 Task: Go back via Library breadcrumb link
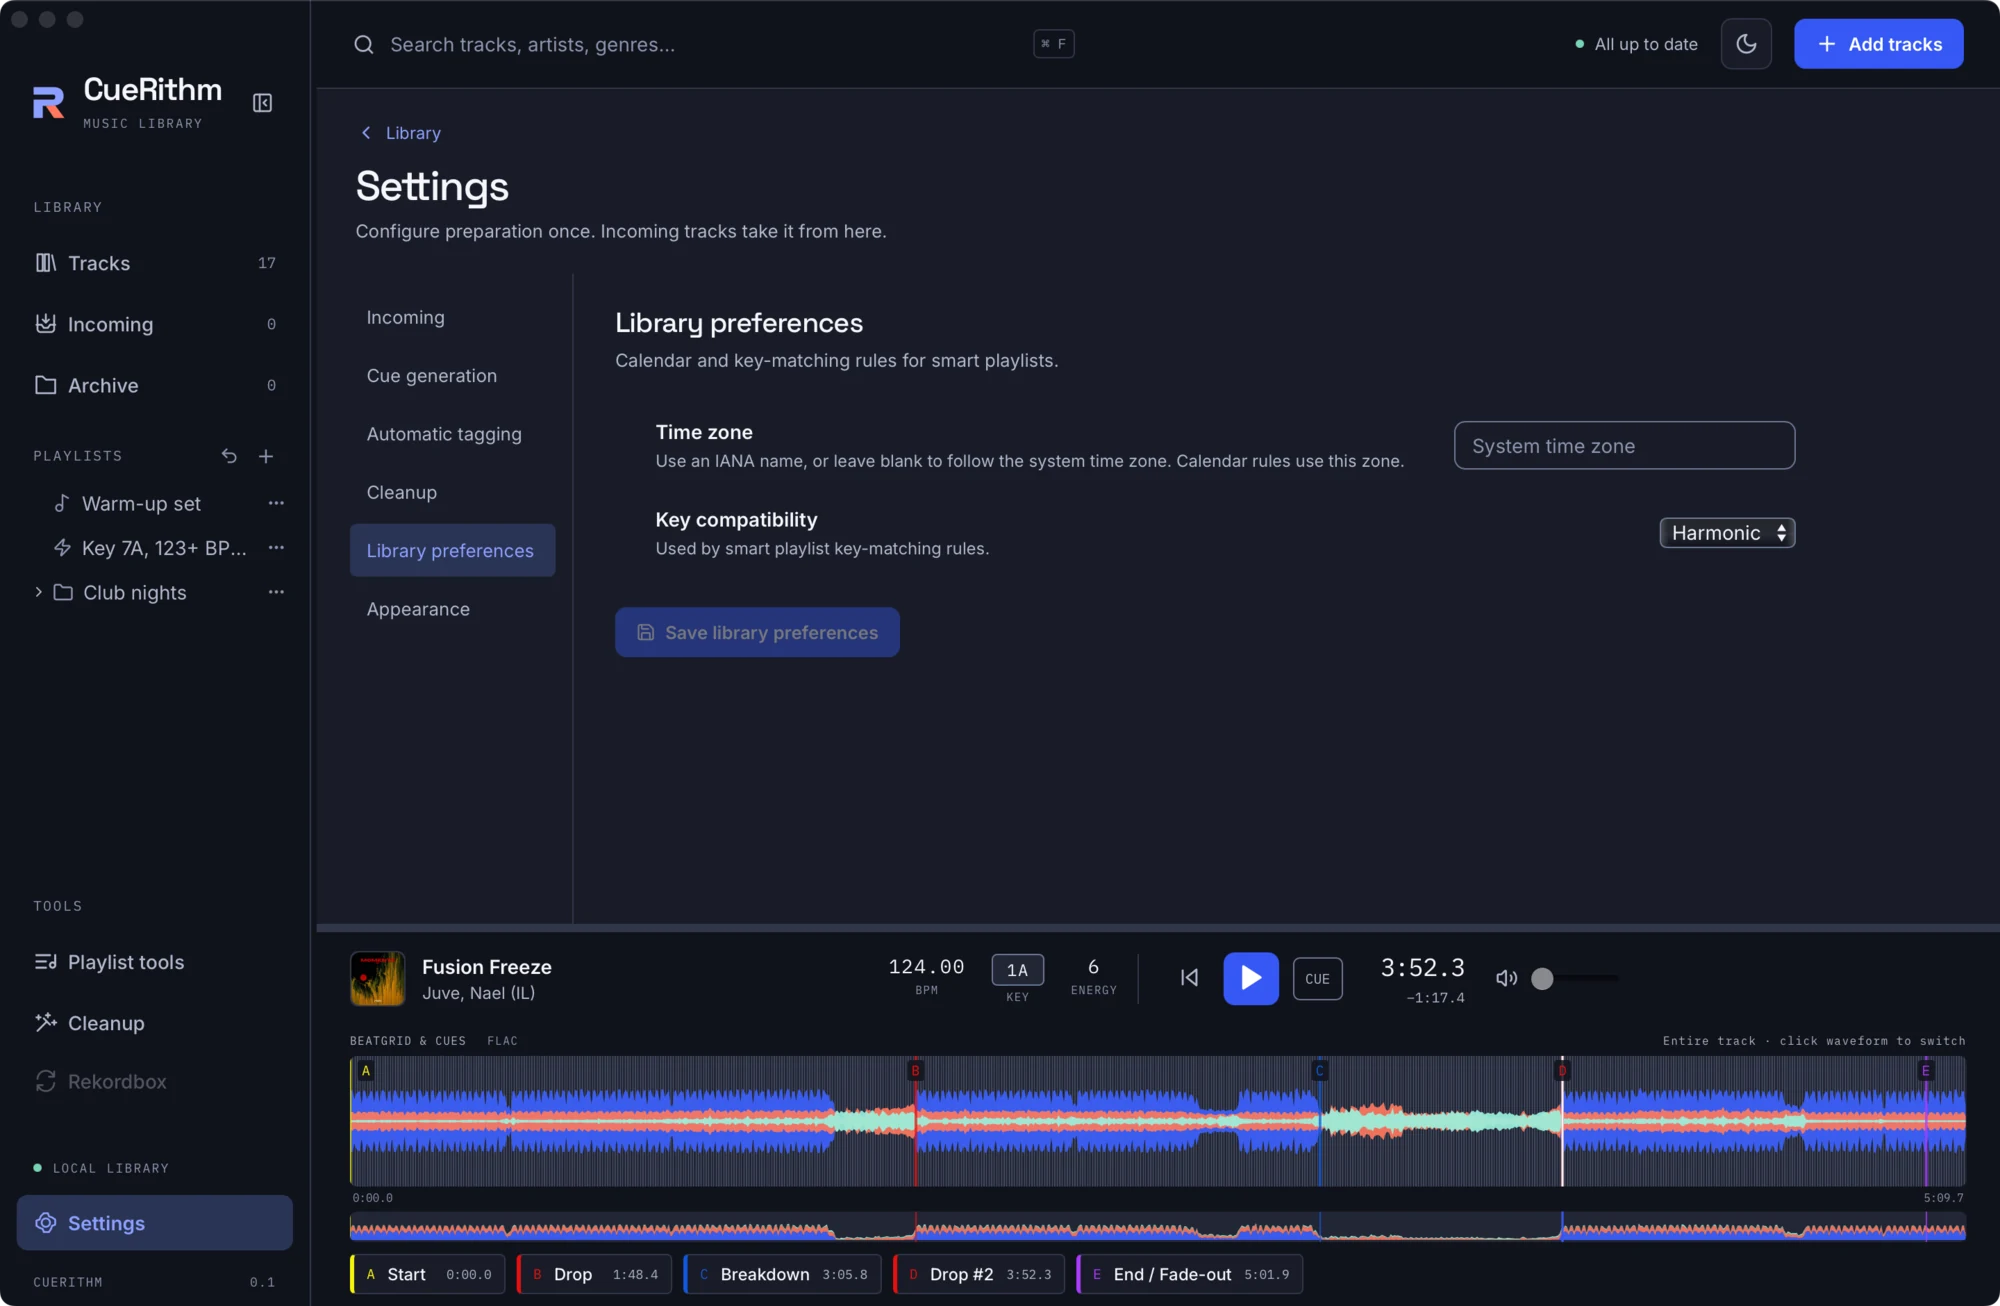(x=401, y=133)
